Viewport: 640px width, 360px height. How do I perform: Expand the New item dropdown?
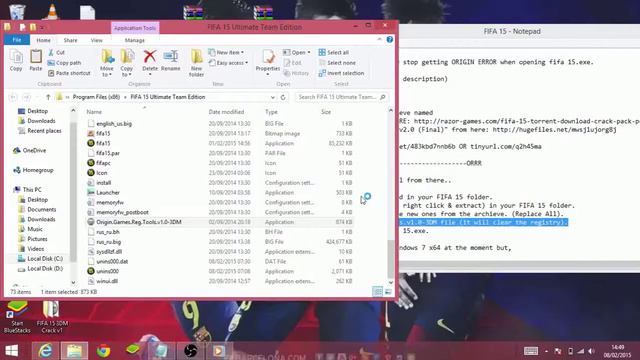226,53
